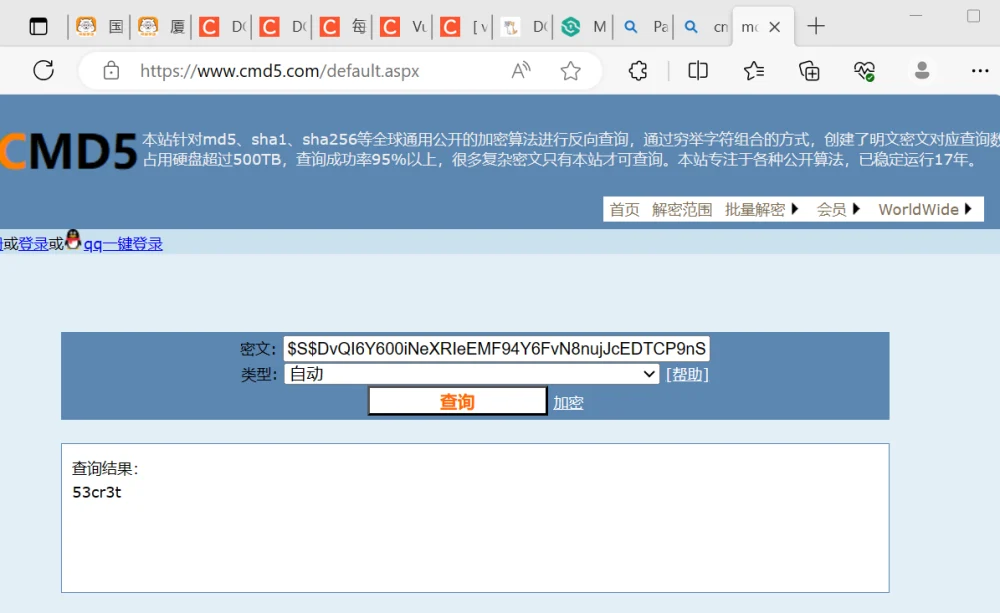This screenshot has width=1000, height=613.
Task: Open the Extensions puzzle icon
Action: coord(638,70)
